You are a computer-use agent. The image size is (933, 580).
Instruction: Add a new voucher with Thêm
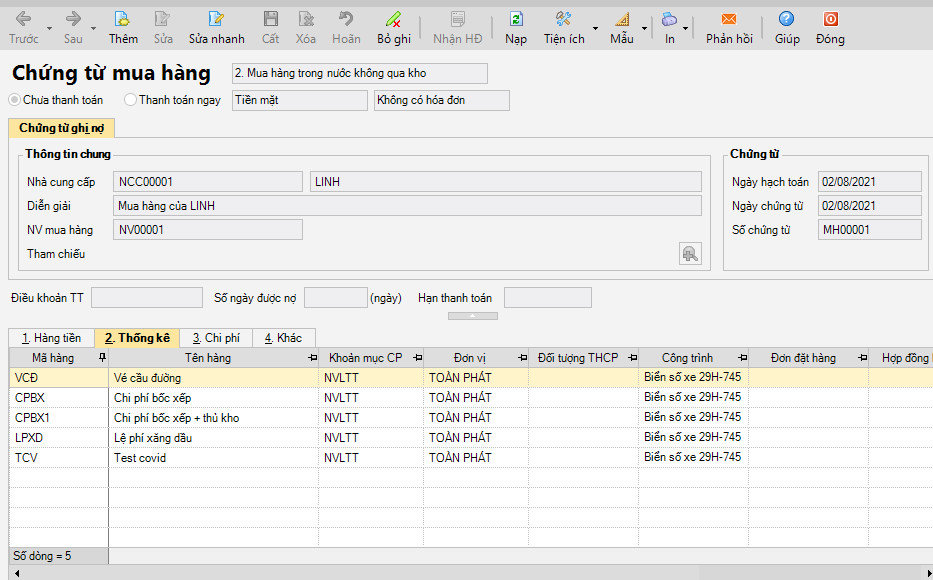coord(123,27)
